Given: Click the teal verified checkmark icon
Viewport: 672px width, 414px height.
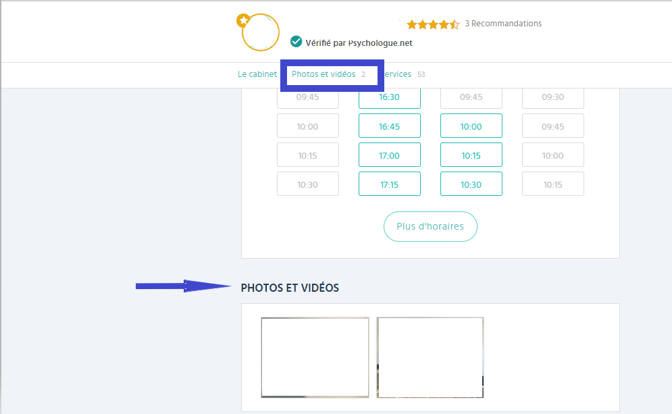Looking at the screenshot, I should 296,42.
